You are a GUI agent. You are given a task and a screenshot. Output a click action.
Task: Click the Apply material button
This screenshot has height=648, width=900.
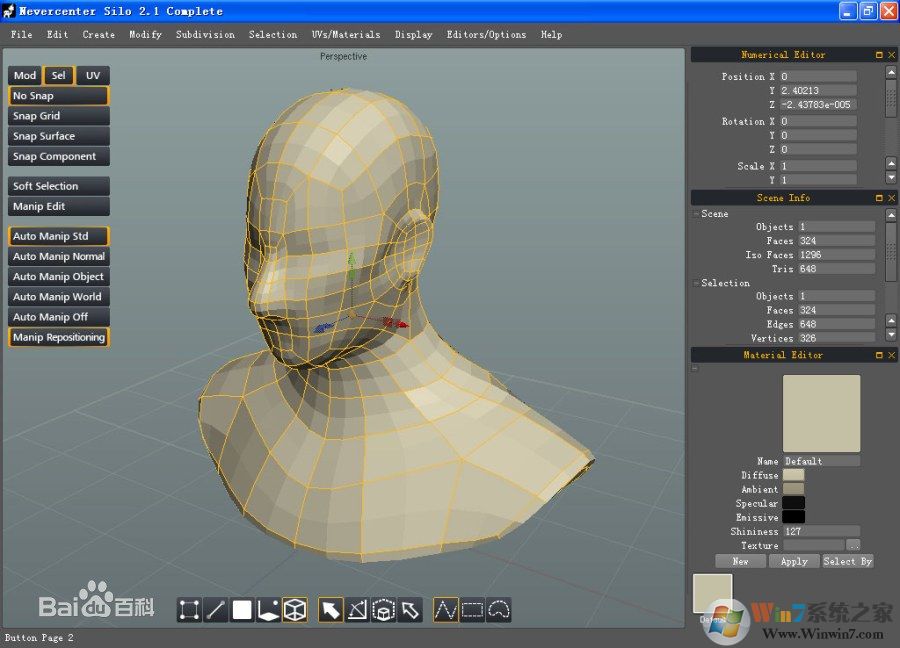click(x=794, y=561)
